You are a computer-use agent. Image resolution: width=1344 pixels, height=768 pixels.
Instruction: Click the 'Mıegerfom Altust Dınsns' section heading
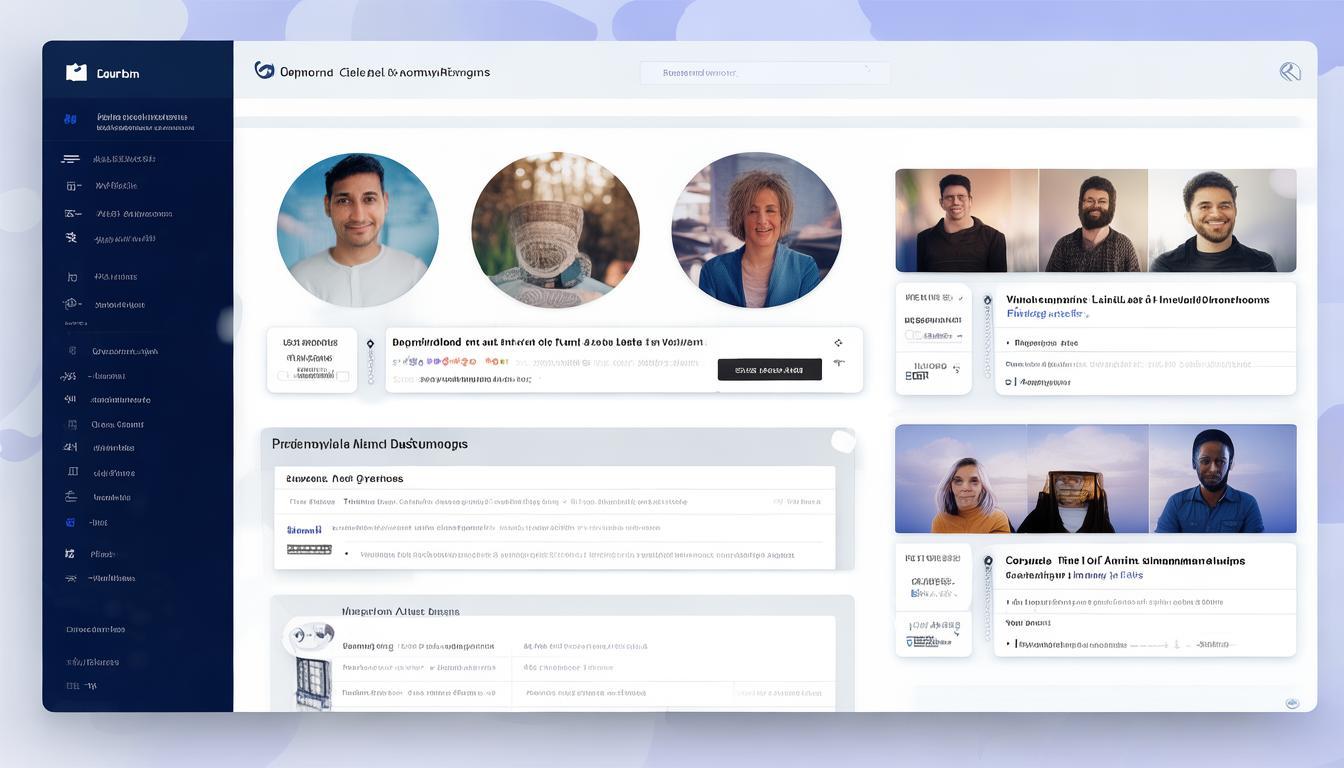[x=400, y=611]
